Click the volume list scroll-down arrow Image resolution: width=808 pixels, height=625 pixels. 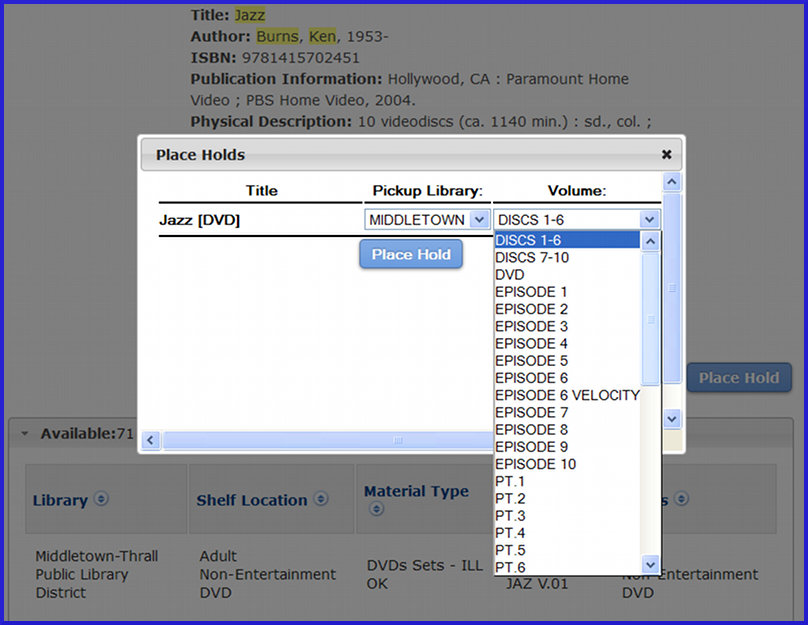coord(650,564)
